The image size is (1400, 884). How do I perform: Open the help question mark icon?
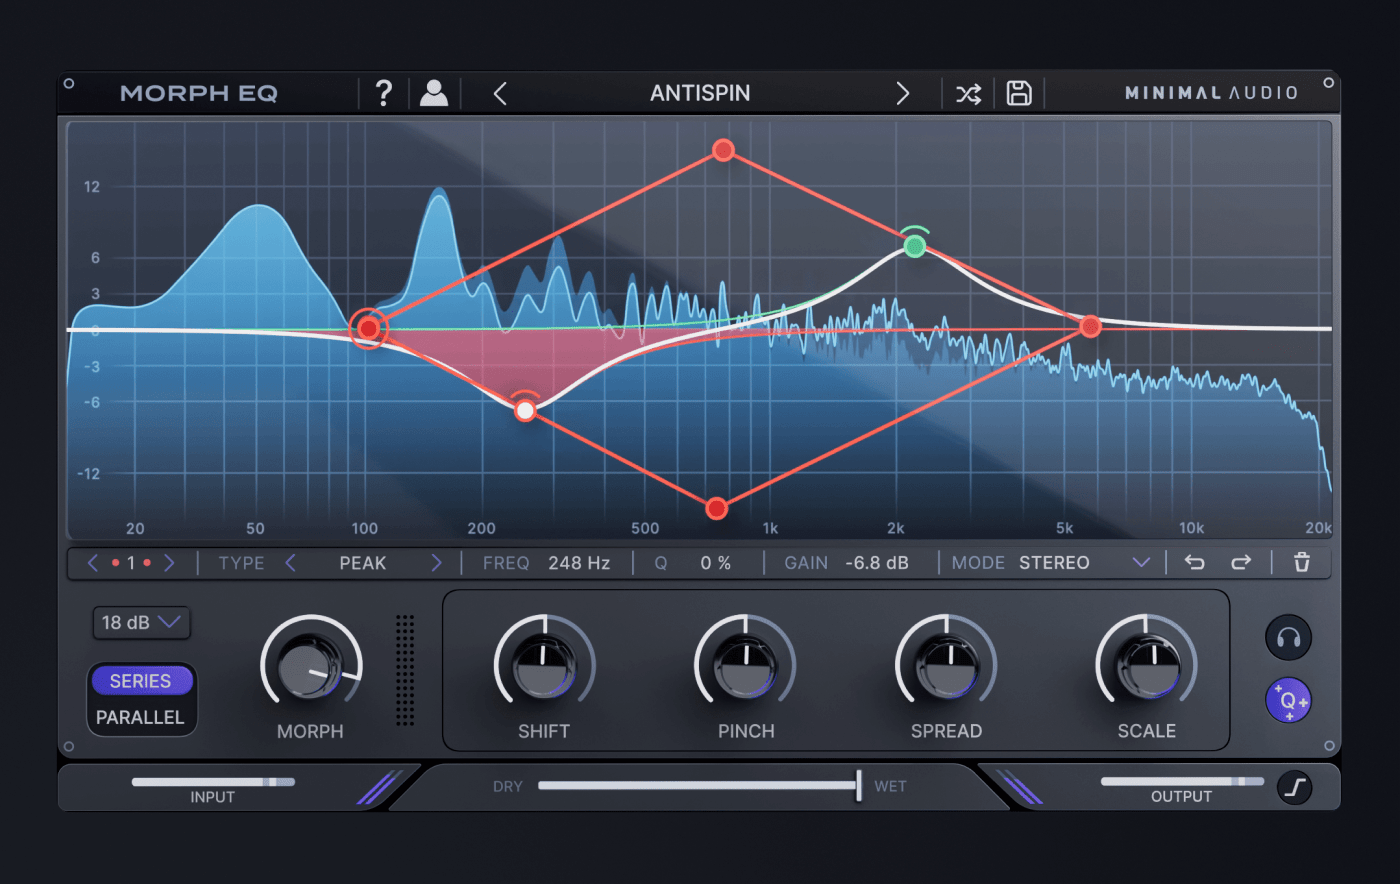384,93
